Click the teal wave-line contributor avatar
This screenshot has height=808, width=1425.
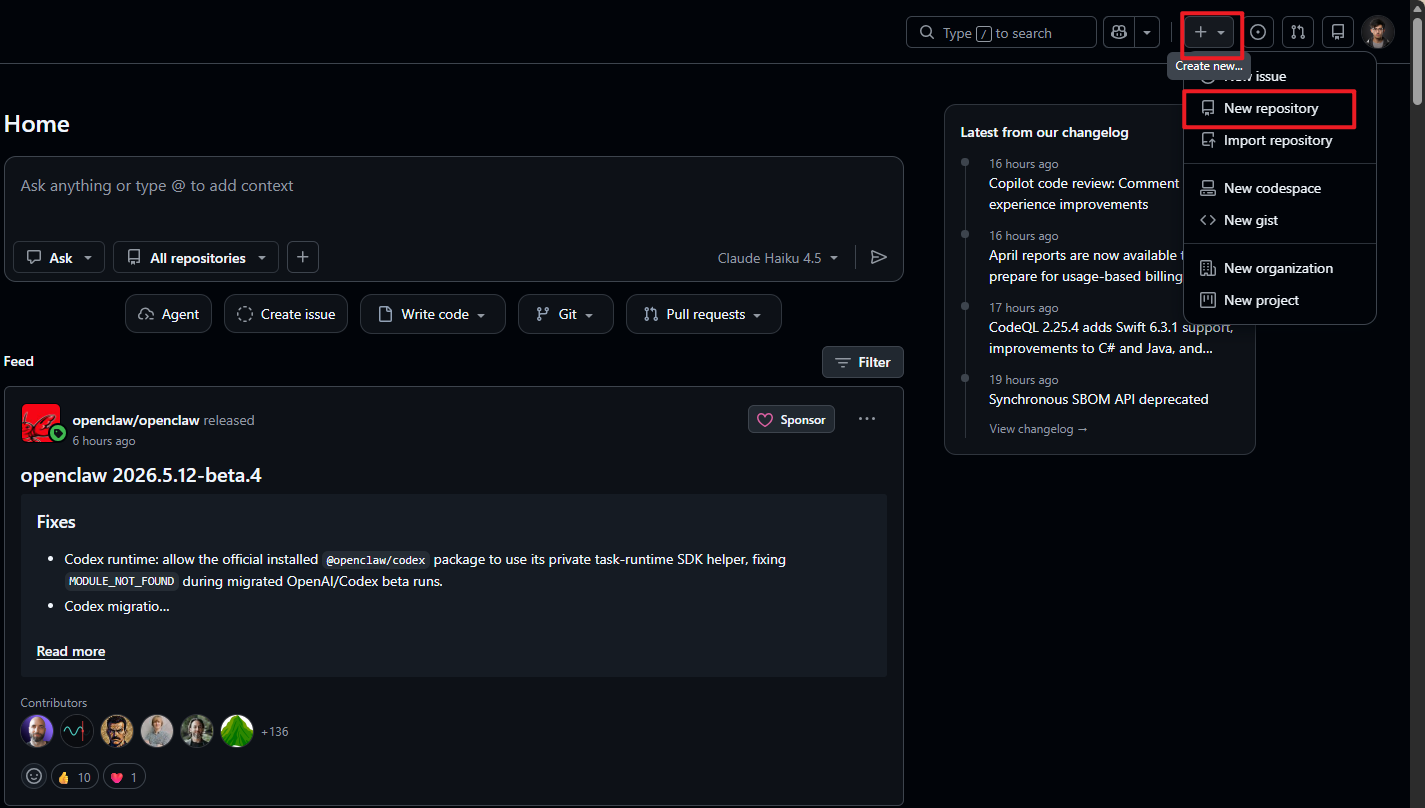click(x=77, y=731)
